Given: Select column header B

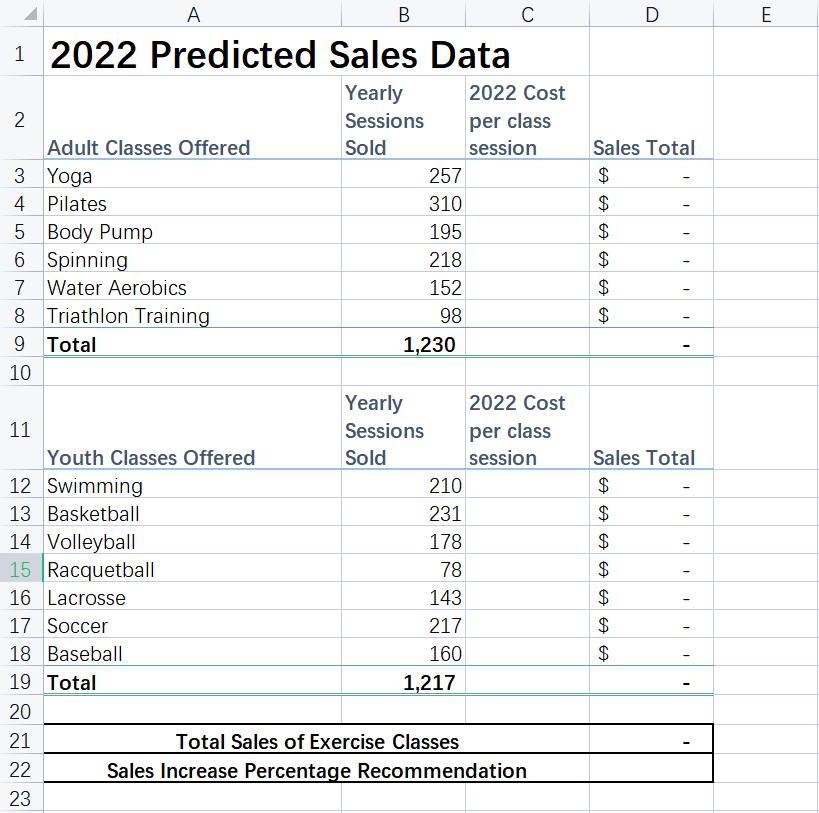Looking at the screenshot, I should point(403,15).
